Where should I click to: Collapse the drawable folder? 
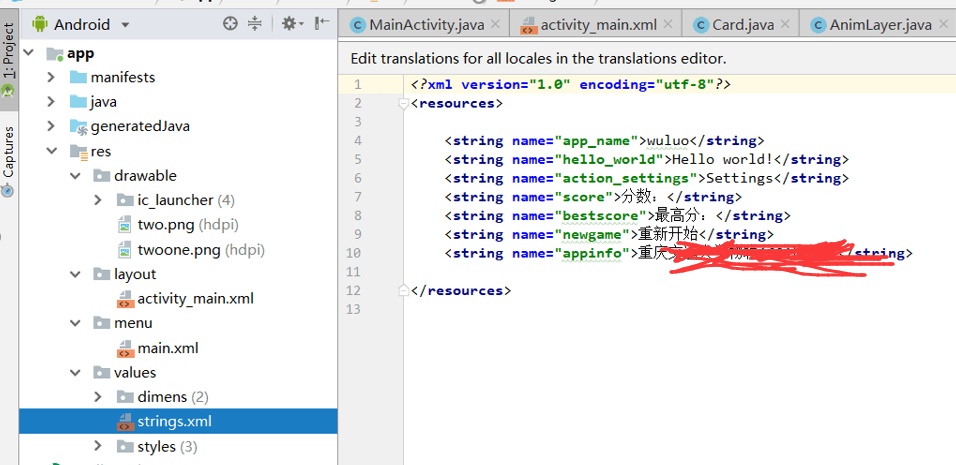(75, 176)
